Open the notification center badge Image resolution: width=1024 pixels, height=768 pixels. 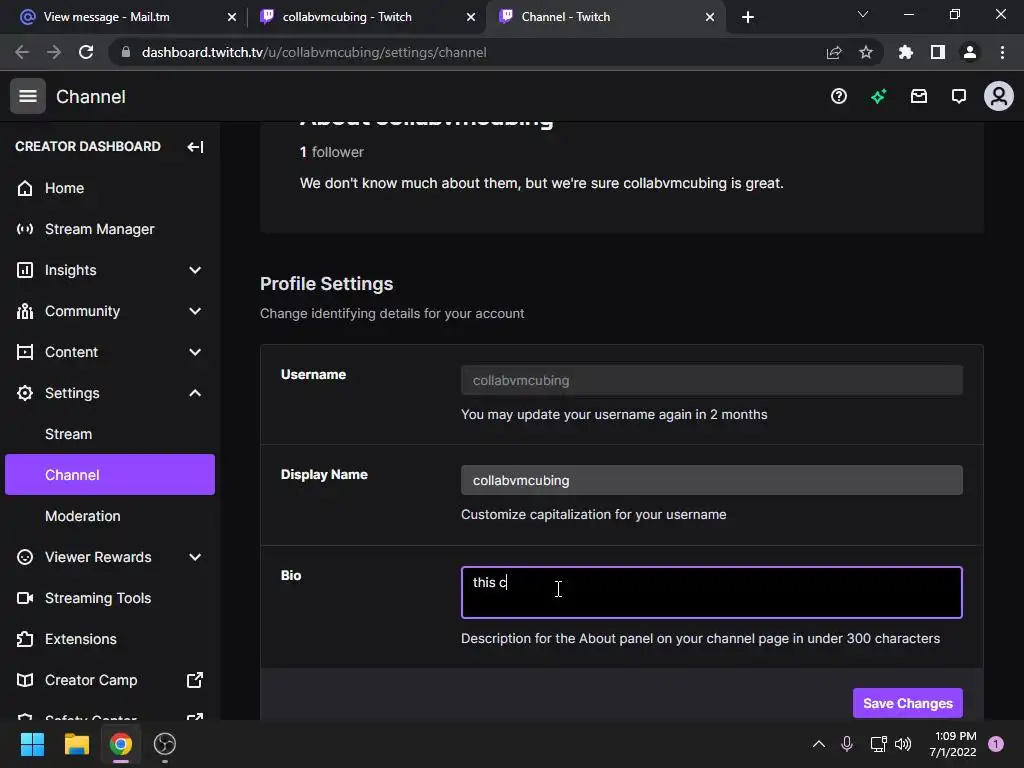tap(996, 744)
